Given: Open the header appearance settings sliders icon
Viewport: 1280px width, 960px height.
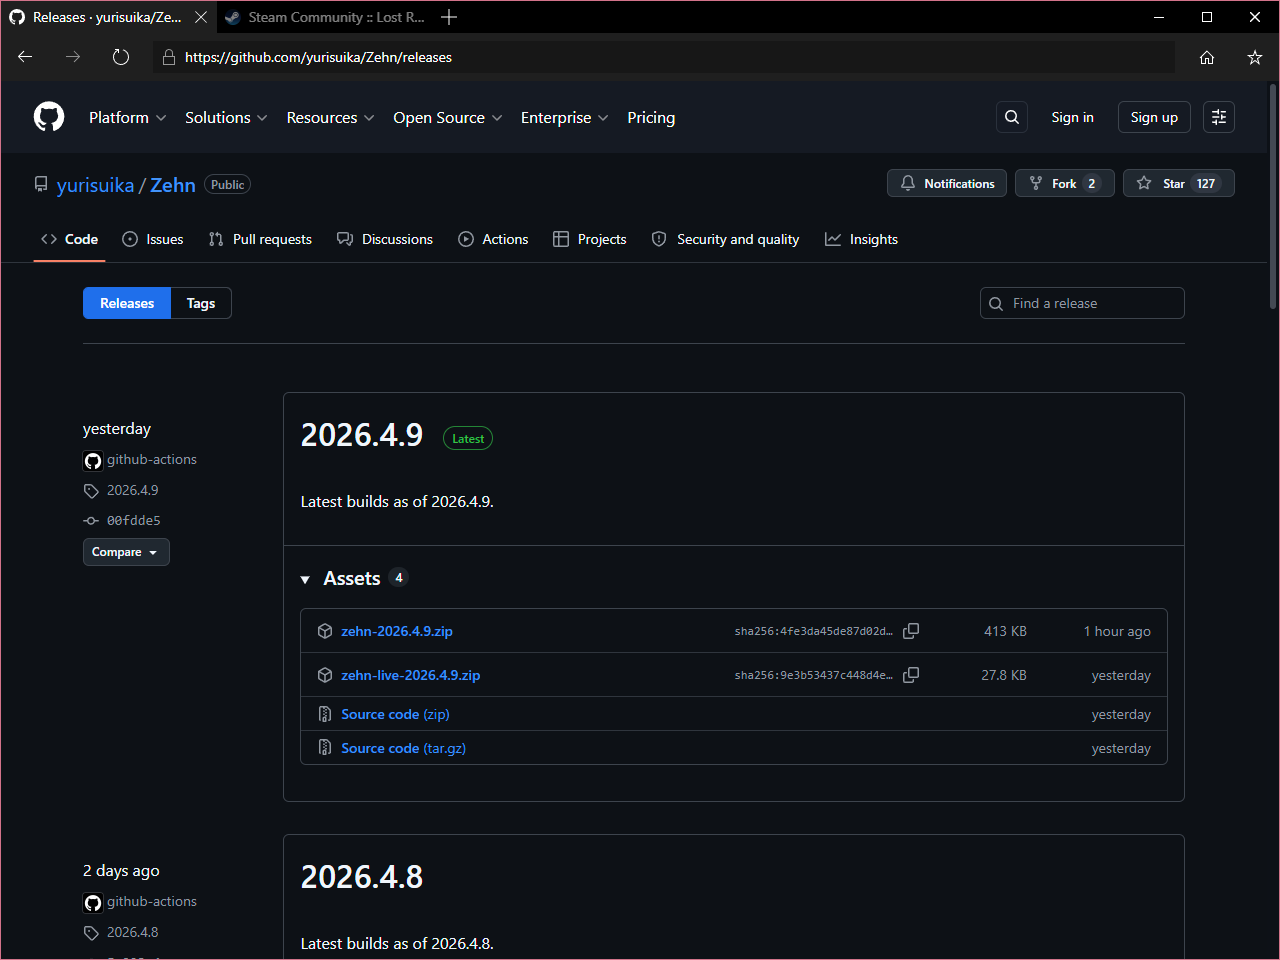Looking at the screenshot, I should 1219,117.
